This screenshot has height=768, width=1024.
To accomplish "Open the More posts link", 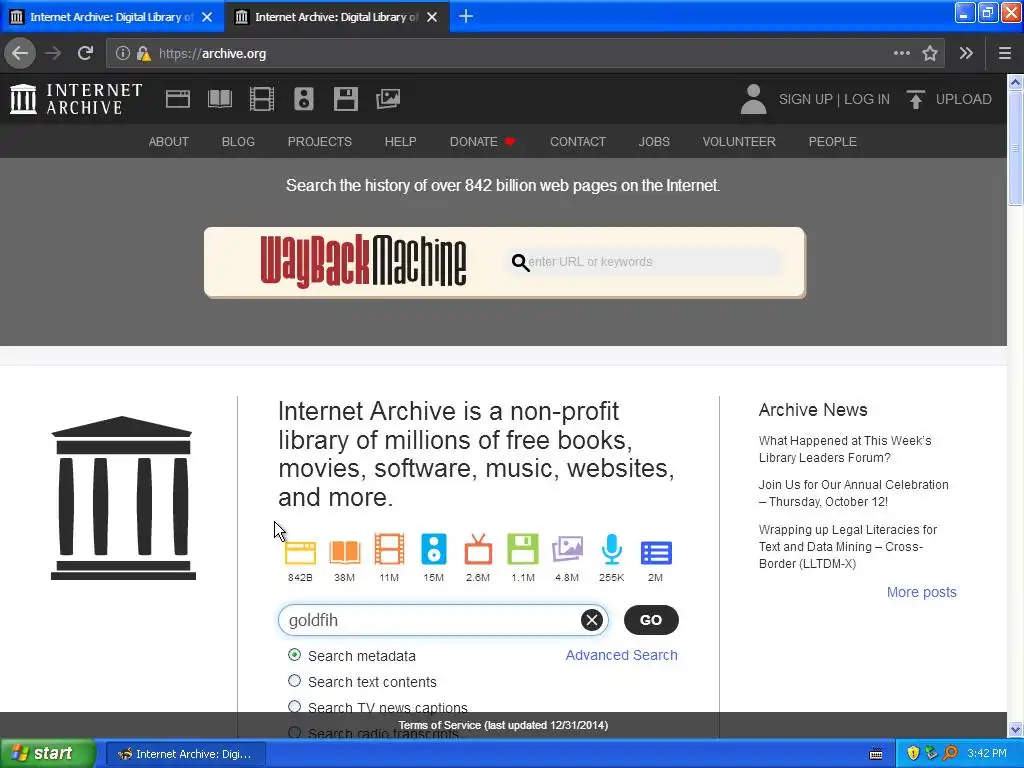I will coord(921,592).
